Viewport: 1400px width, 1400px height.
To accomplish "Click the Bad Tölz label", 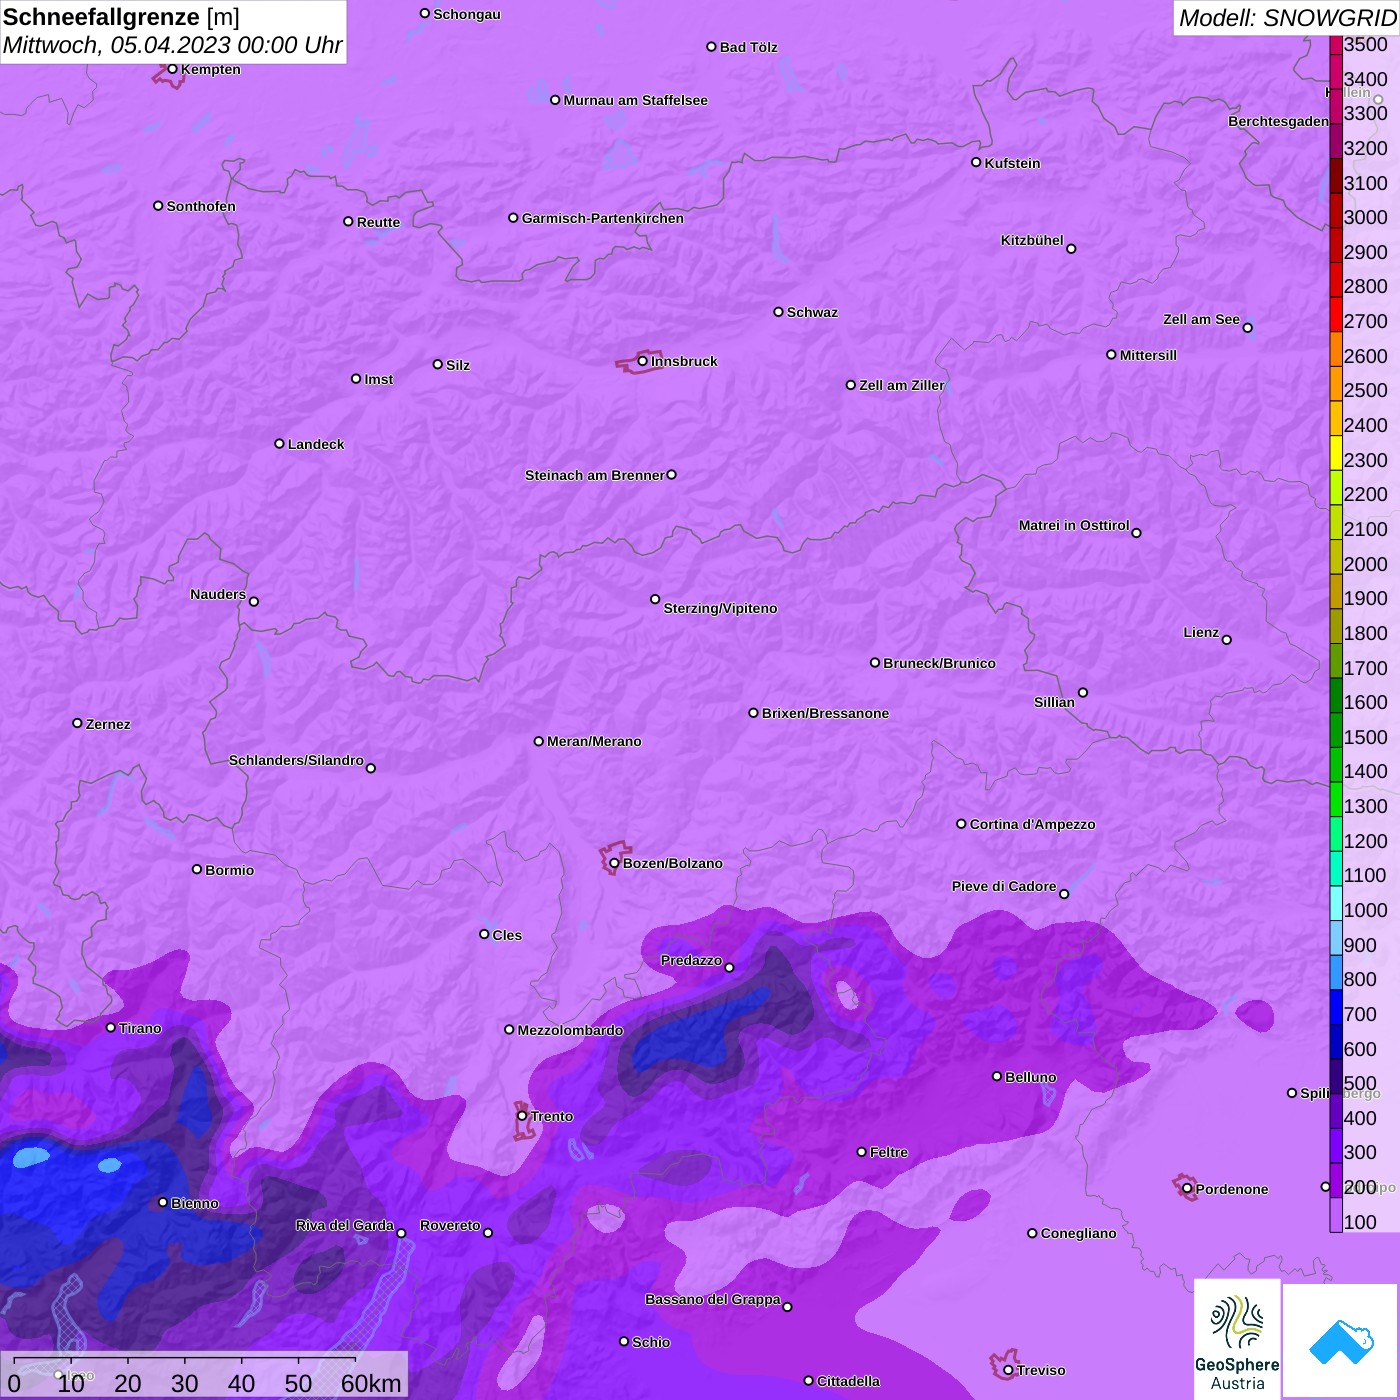I will click(x=748, y=47).
